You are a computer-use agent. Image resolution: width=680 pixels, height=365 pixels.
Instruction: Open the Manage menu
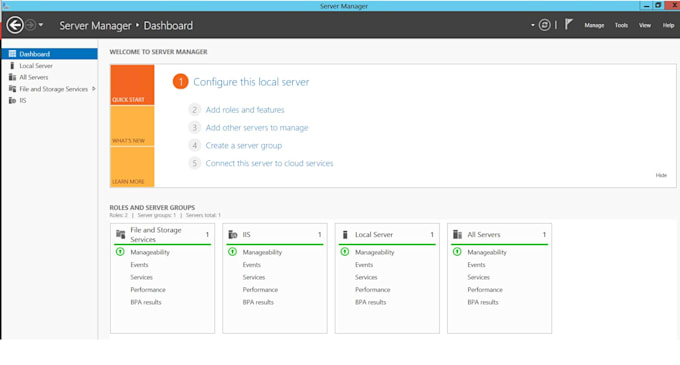point(594,26)
